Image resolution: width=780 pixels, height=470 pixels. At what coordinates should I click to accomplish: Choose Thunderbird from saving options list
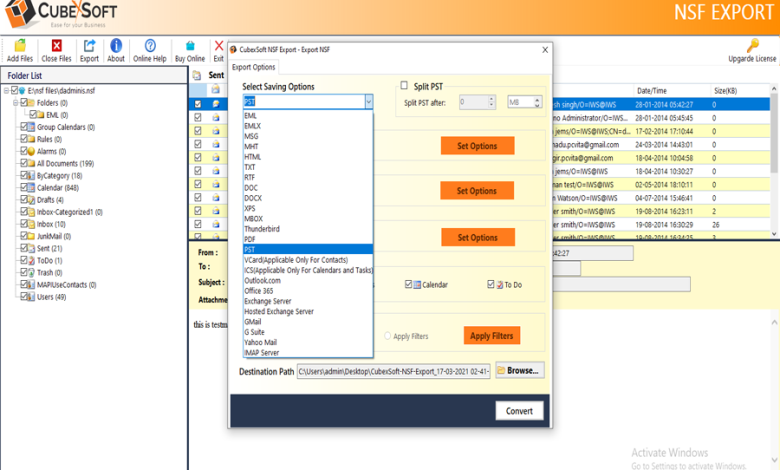(308, 229)
